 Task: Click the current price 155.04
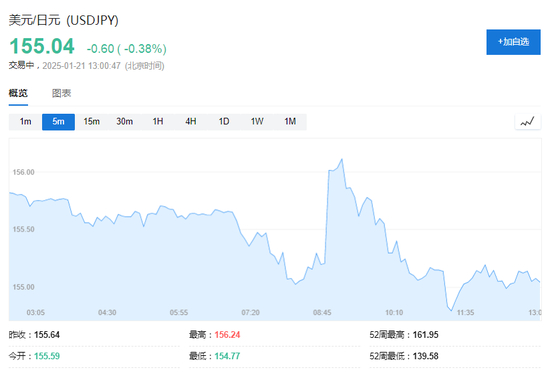[42, 46]
